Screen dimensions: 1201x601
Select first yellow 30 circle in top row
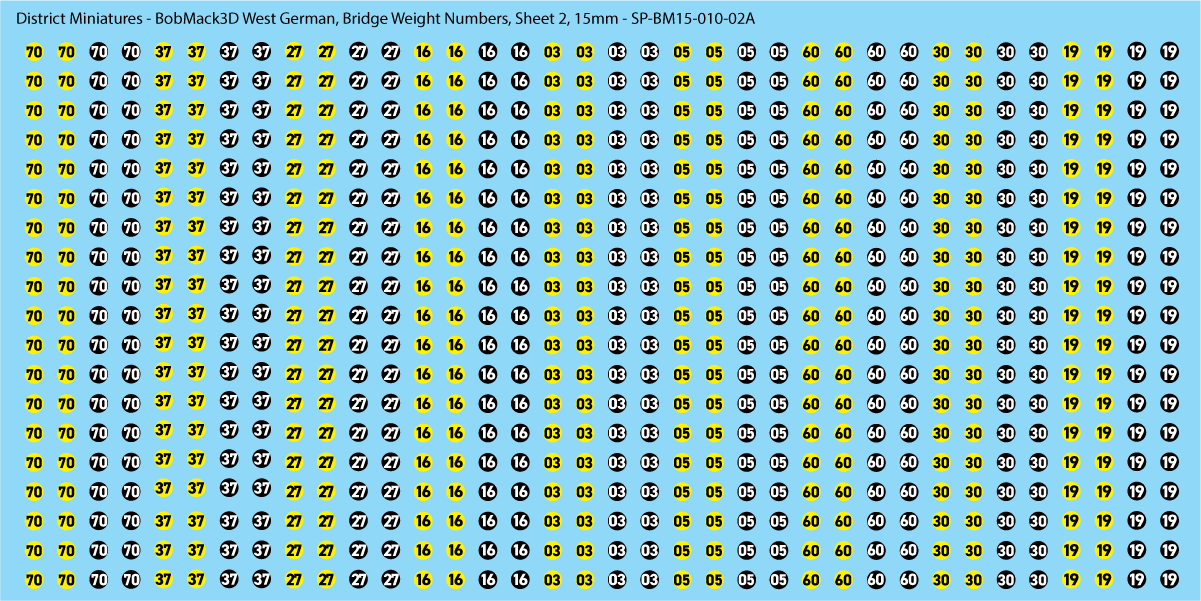pyautogui.click(x=941, y=52)
